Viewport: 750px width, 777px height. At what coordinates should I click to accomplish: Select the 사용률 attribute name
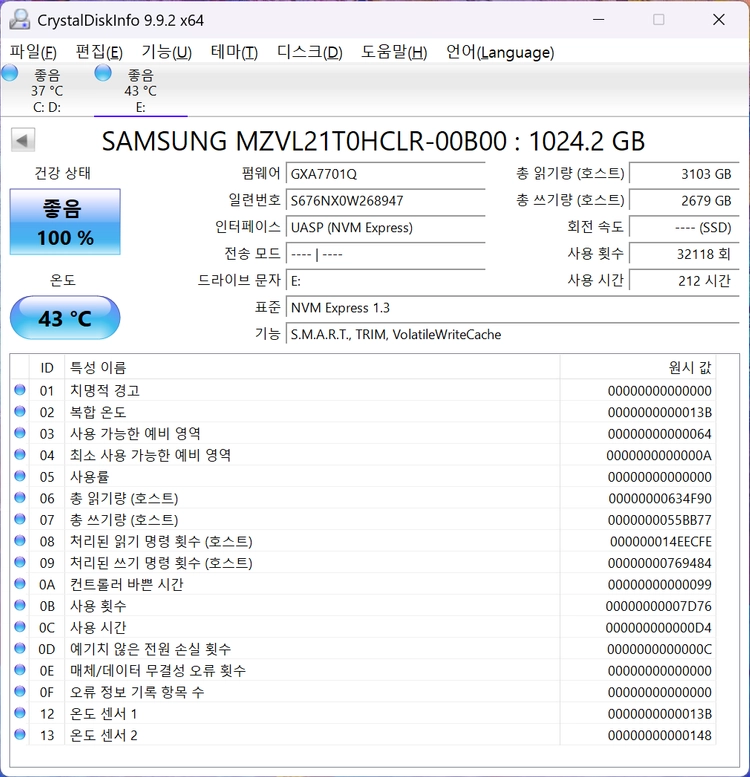tap(89, 477)
